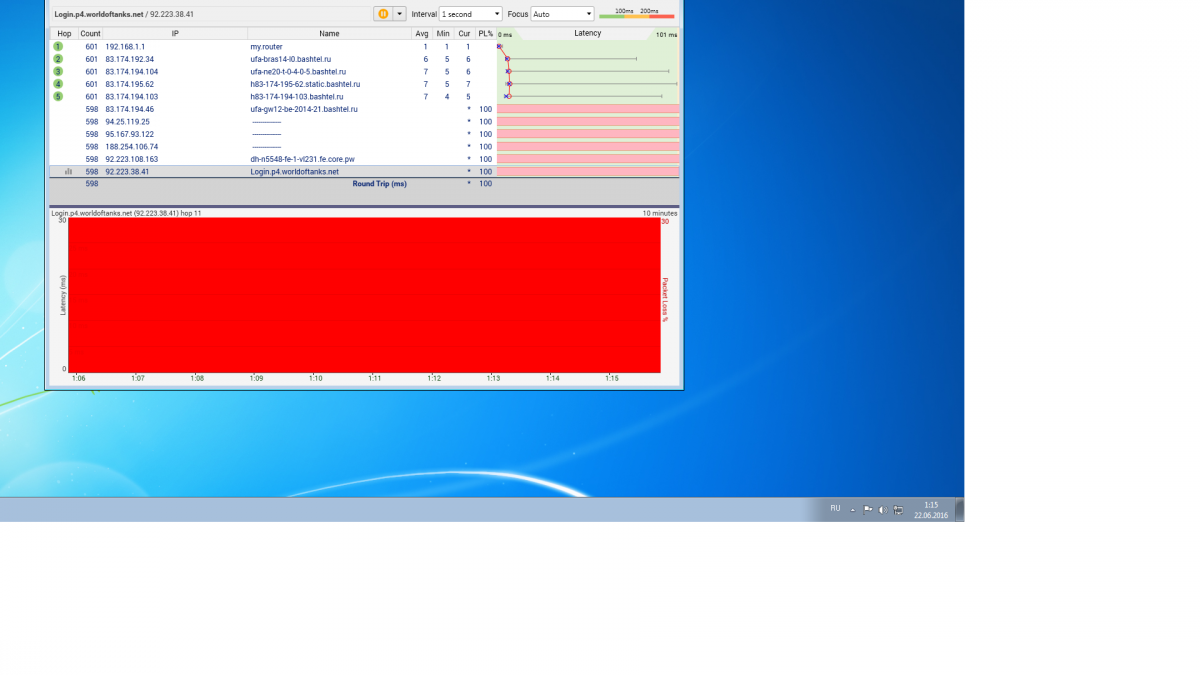Click the PL% column header
1200x675 pixels.
(485, 34)
